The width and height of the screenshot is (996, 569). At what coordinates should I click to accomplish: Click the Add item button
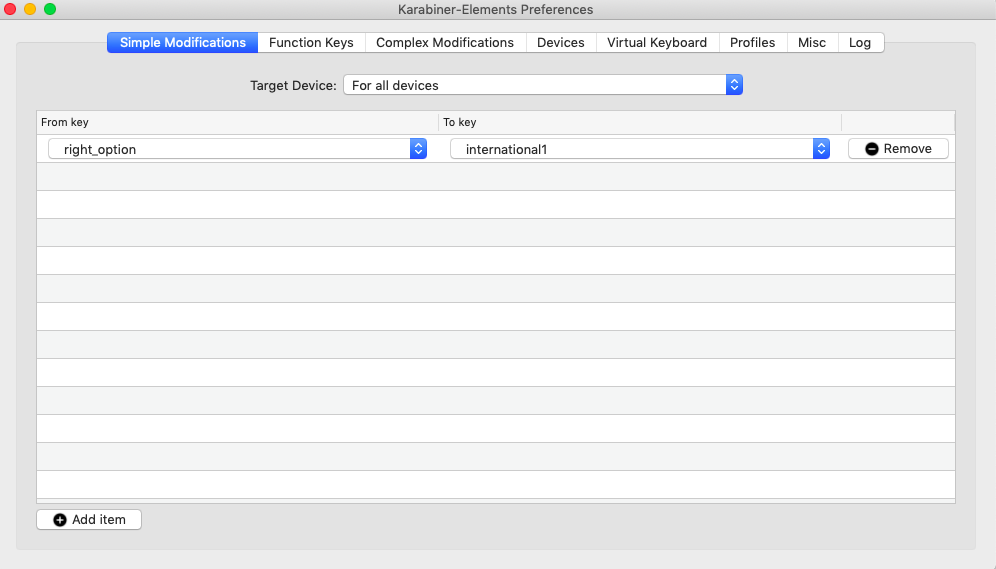(x=89, y=519)
